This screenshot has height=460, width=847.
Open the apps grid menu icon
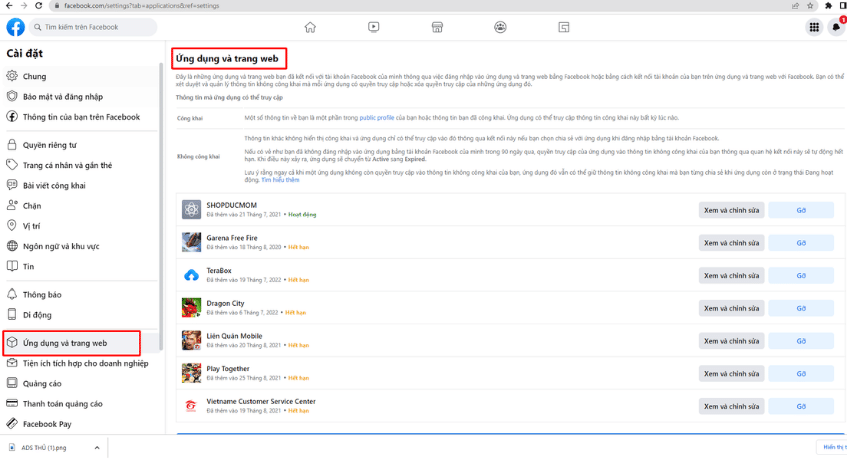pyautogui.click(x=814, y=27)
